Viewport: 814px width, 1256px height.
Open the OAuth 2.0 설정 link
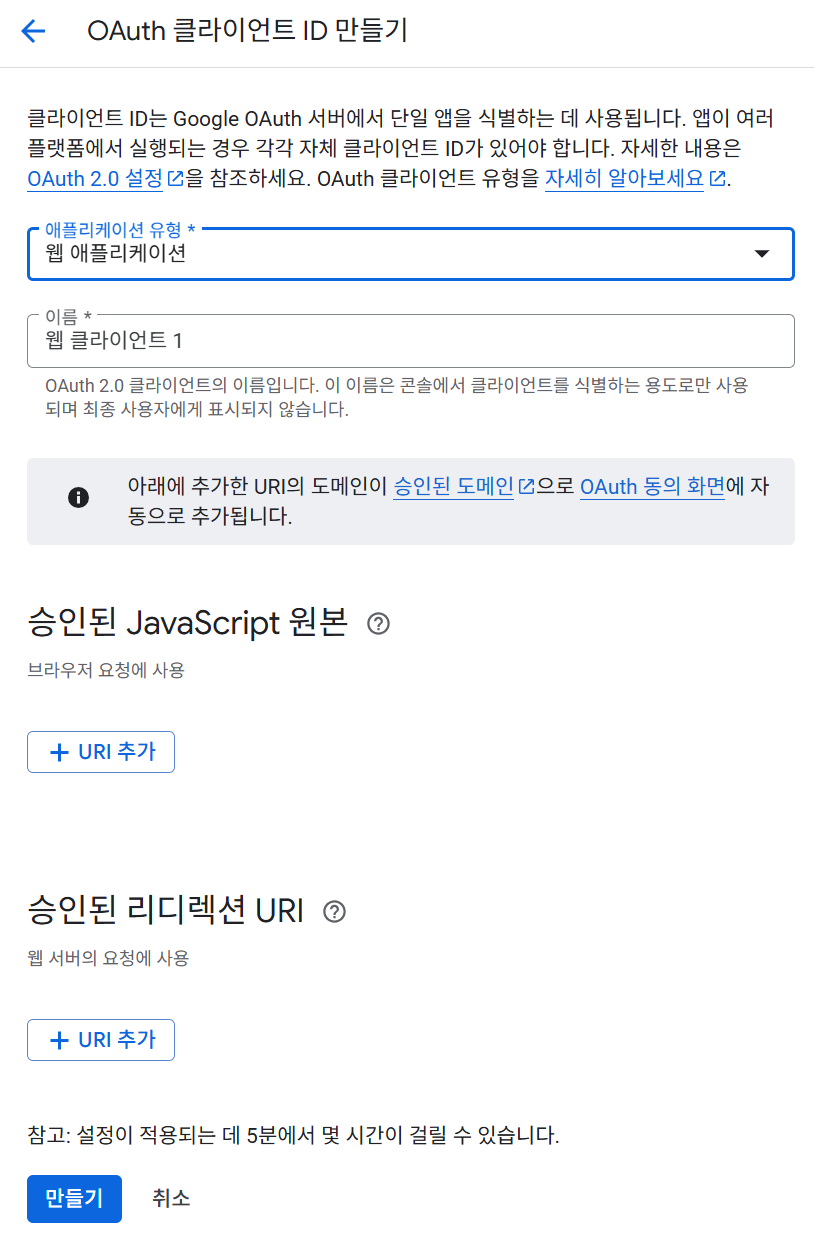pyautogui.click(x=106, y=180)
